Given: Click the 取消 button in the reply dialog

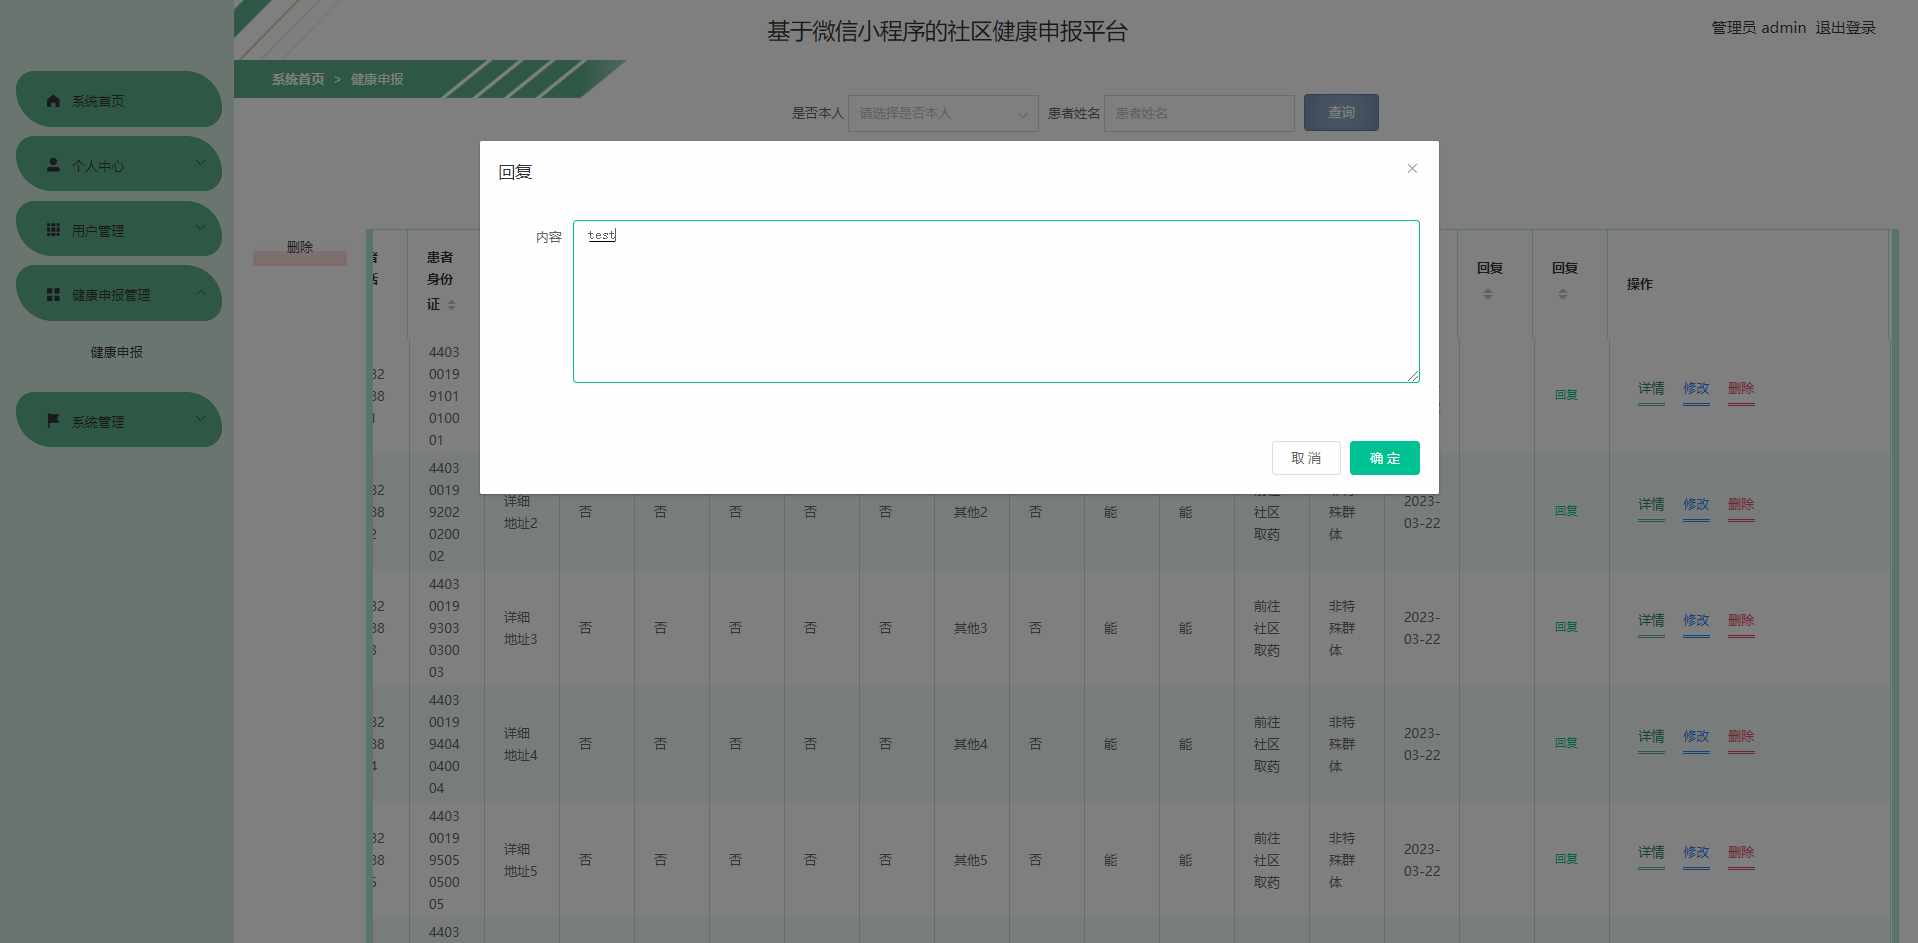Looking at the screenshot, I should coord(1306,458).
